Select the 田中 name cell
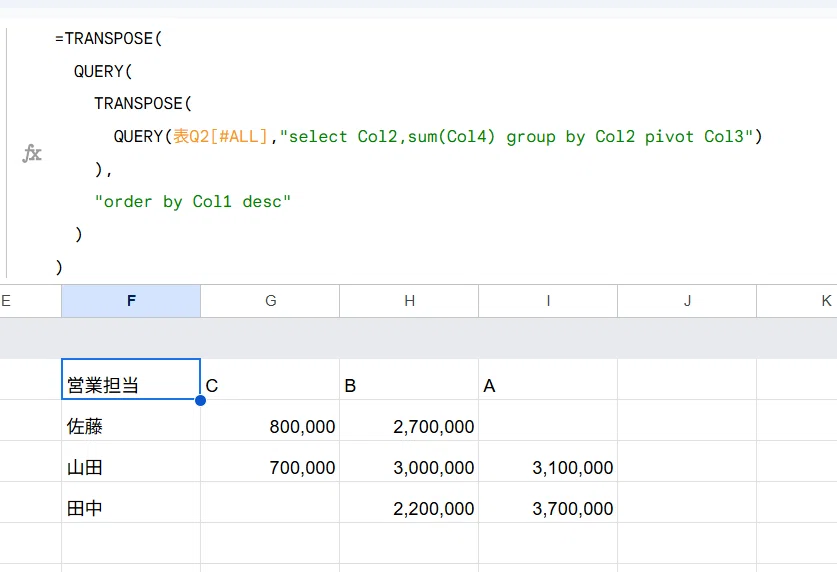 [x=131, y=503]
